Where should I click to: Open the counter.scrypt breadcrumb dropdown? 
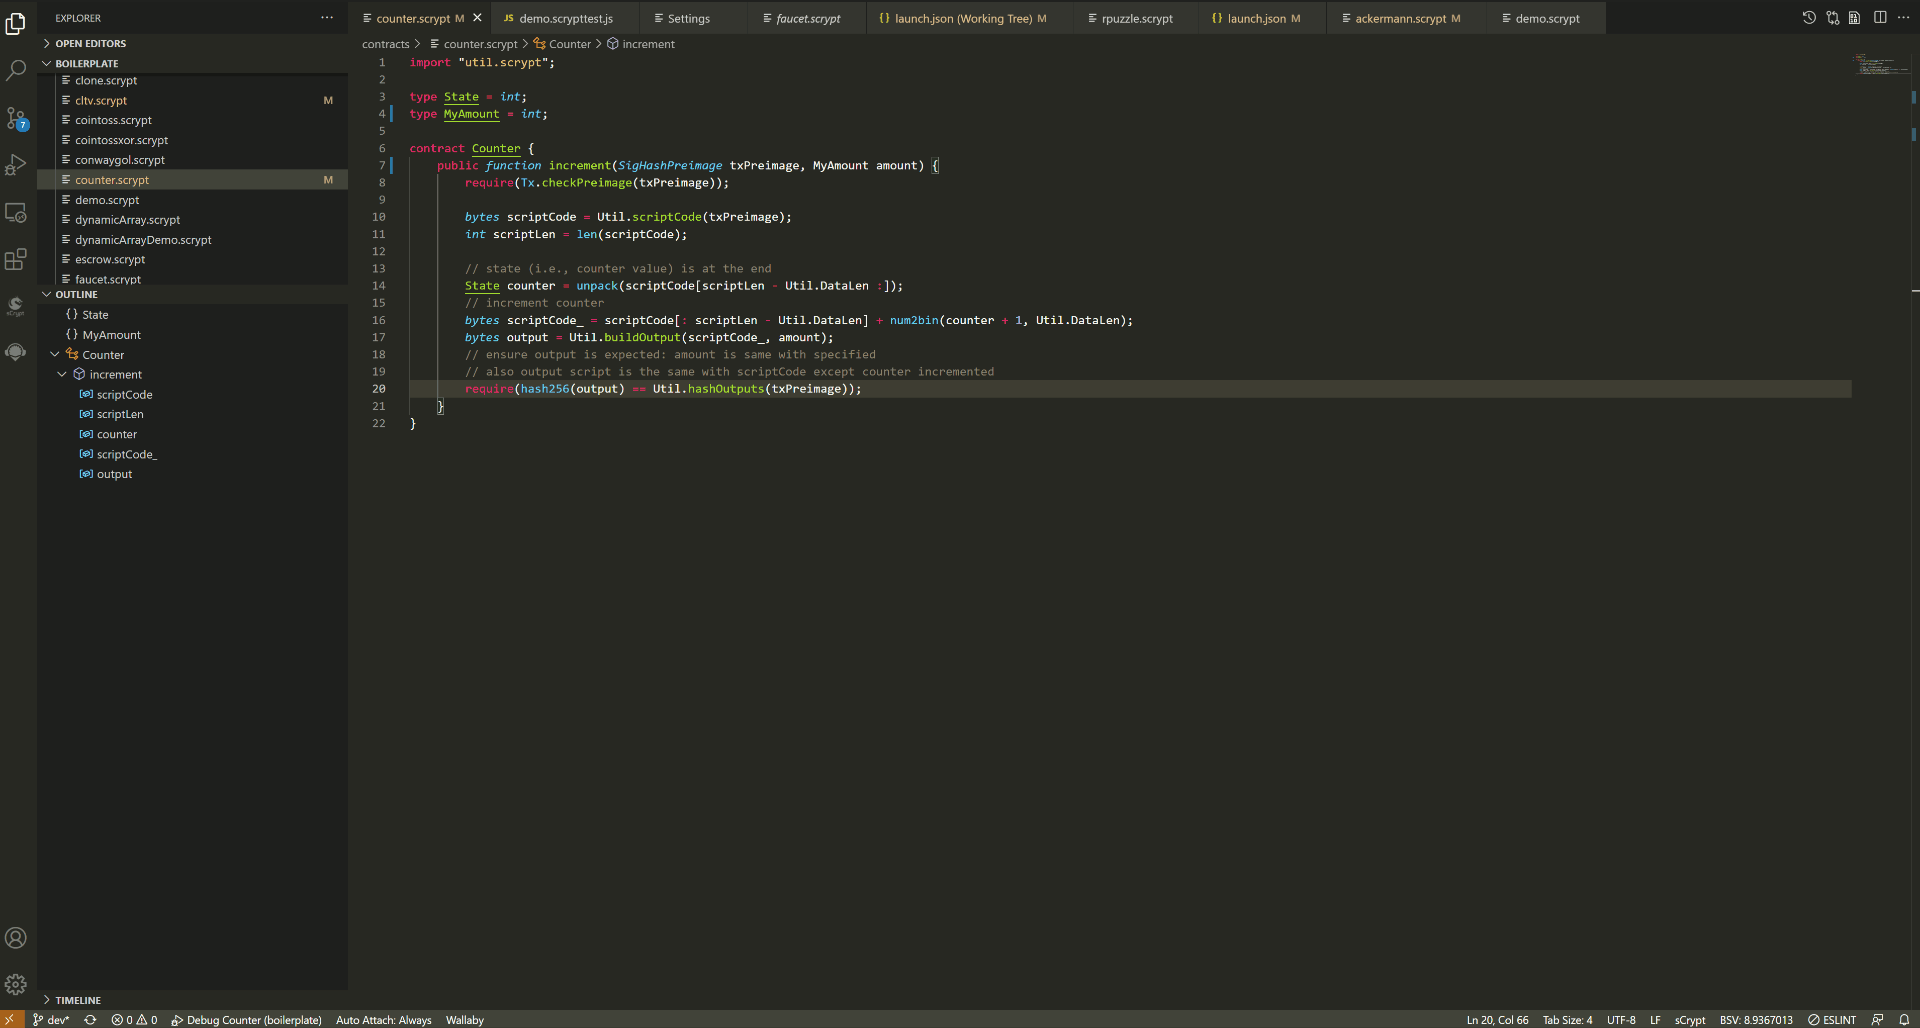[x=473, y=44]
